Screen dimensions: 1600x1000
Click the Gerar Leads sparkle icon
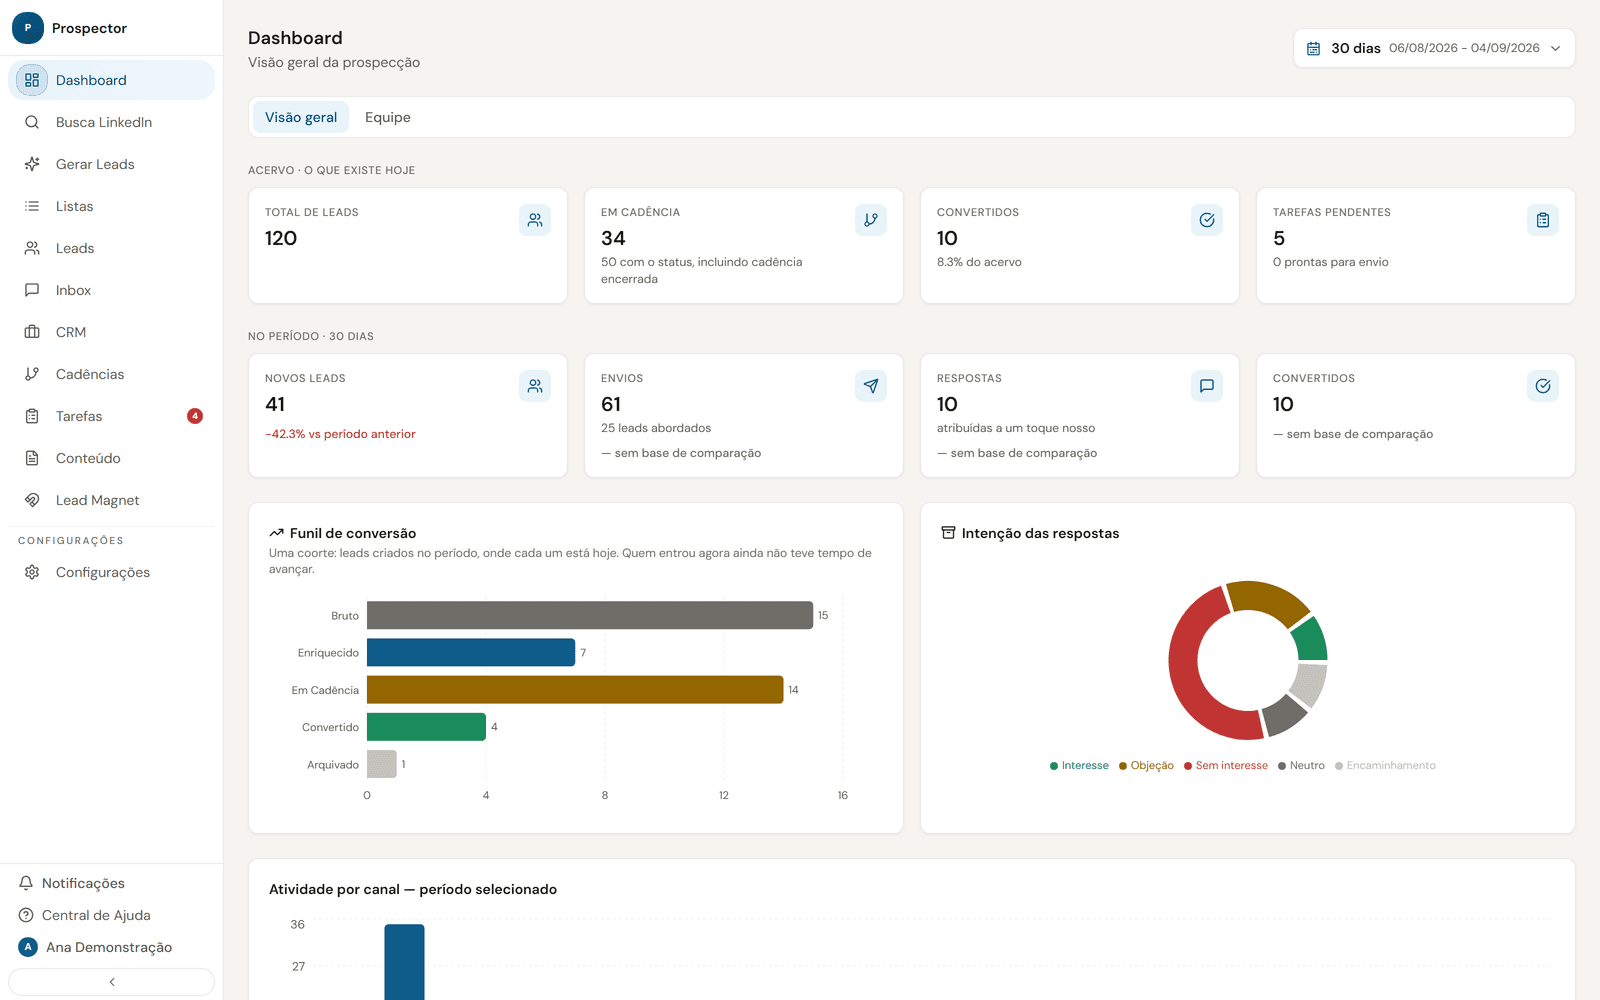pos(32,164)
